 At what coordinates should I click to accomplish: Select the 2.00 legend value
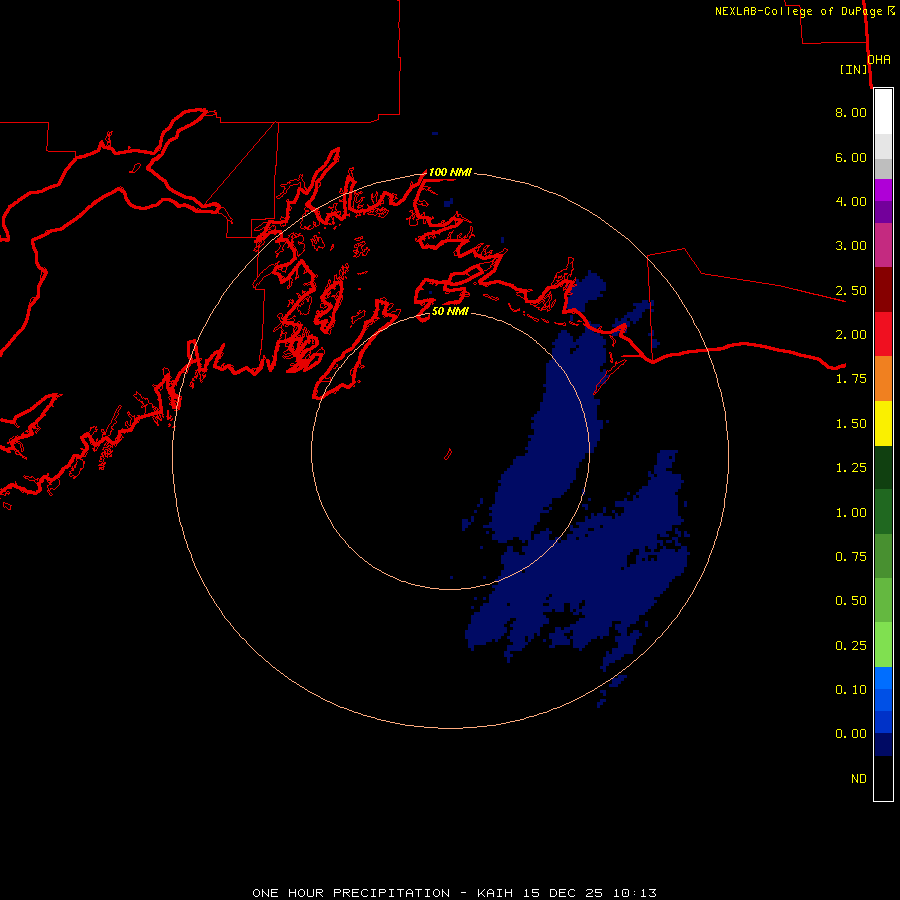tap(851, 335)
